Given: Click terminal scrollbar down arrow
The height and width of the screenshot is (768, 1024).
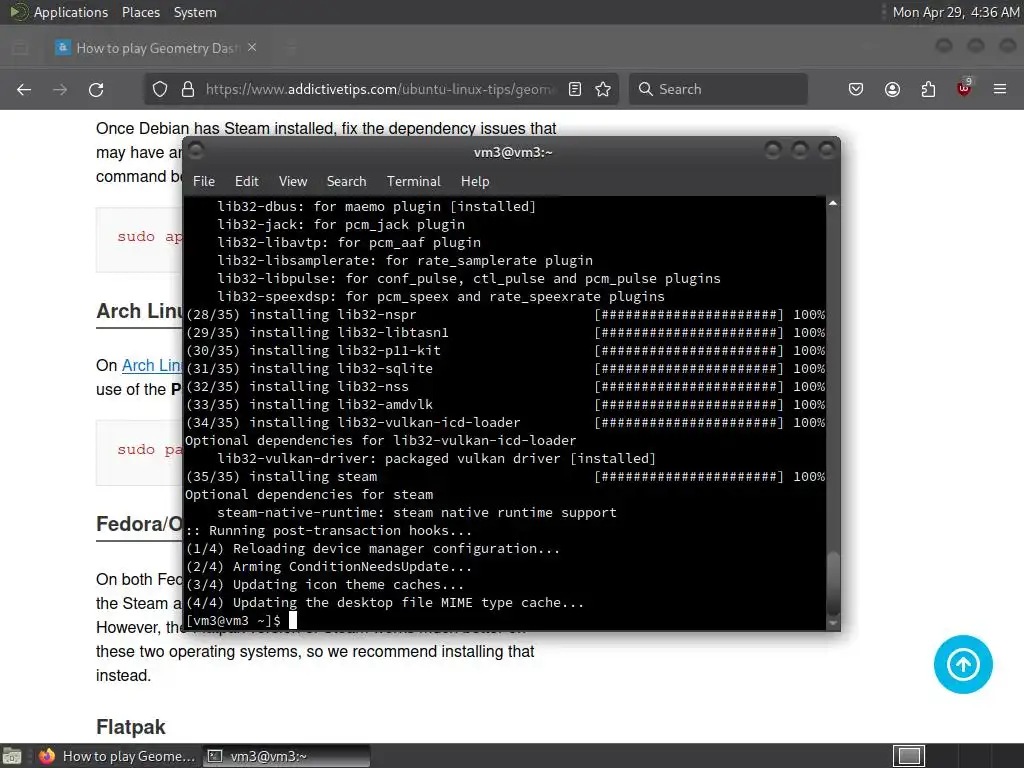Looking at the screenshot, I should (833, 623).
